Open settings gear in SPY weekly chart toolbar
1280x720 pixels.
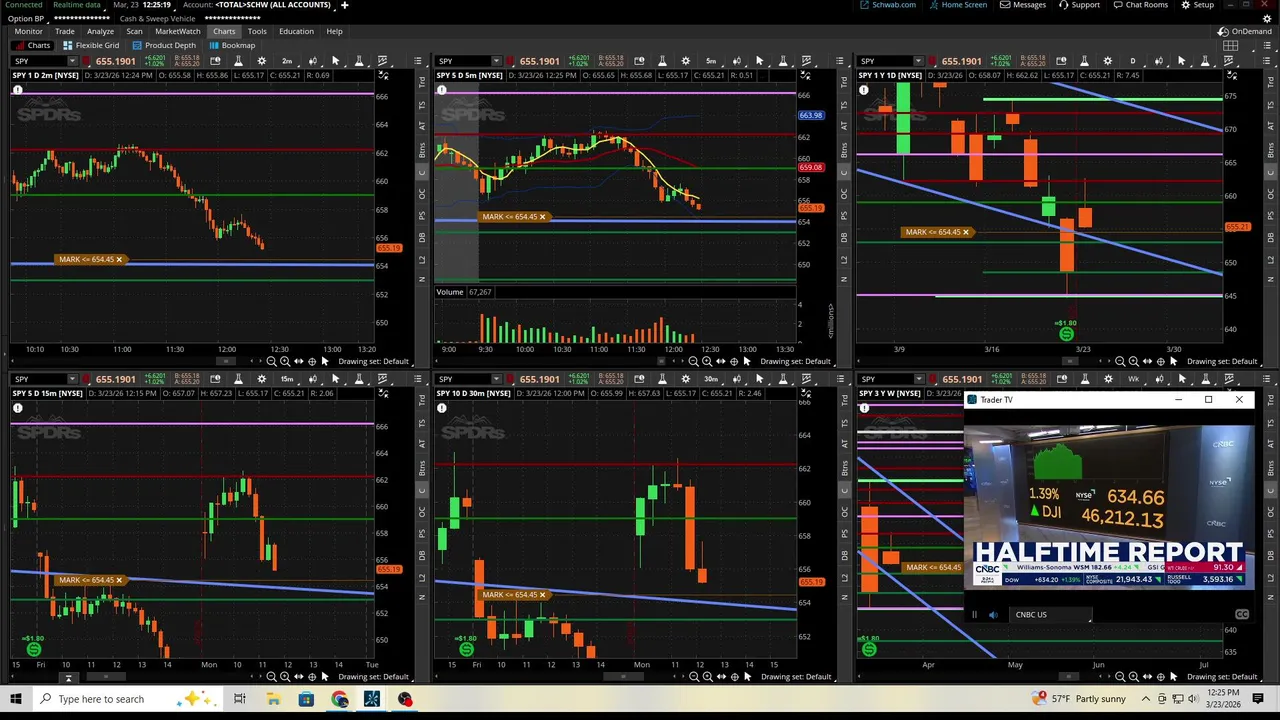(x=1108, y=379)
